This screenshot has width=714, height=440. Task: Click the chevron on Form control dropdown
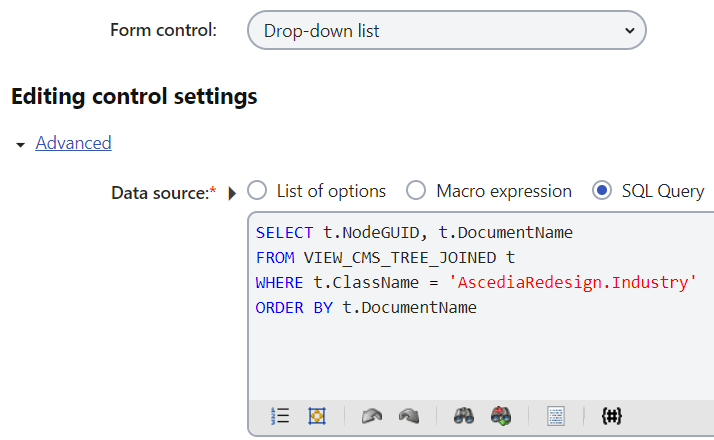pyautogui.click(x=630, y=31)
